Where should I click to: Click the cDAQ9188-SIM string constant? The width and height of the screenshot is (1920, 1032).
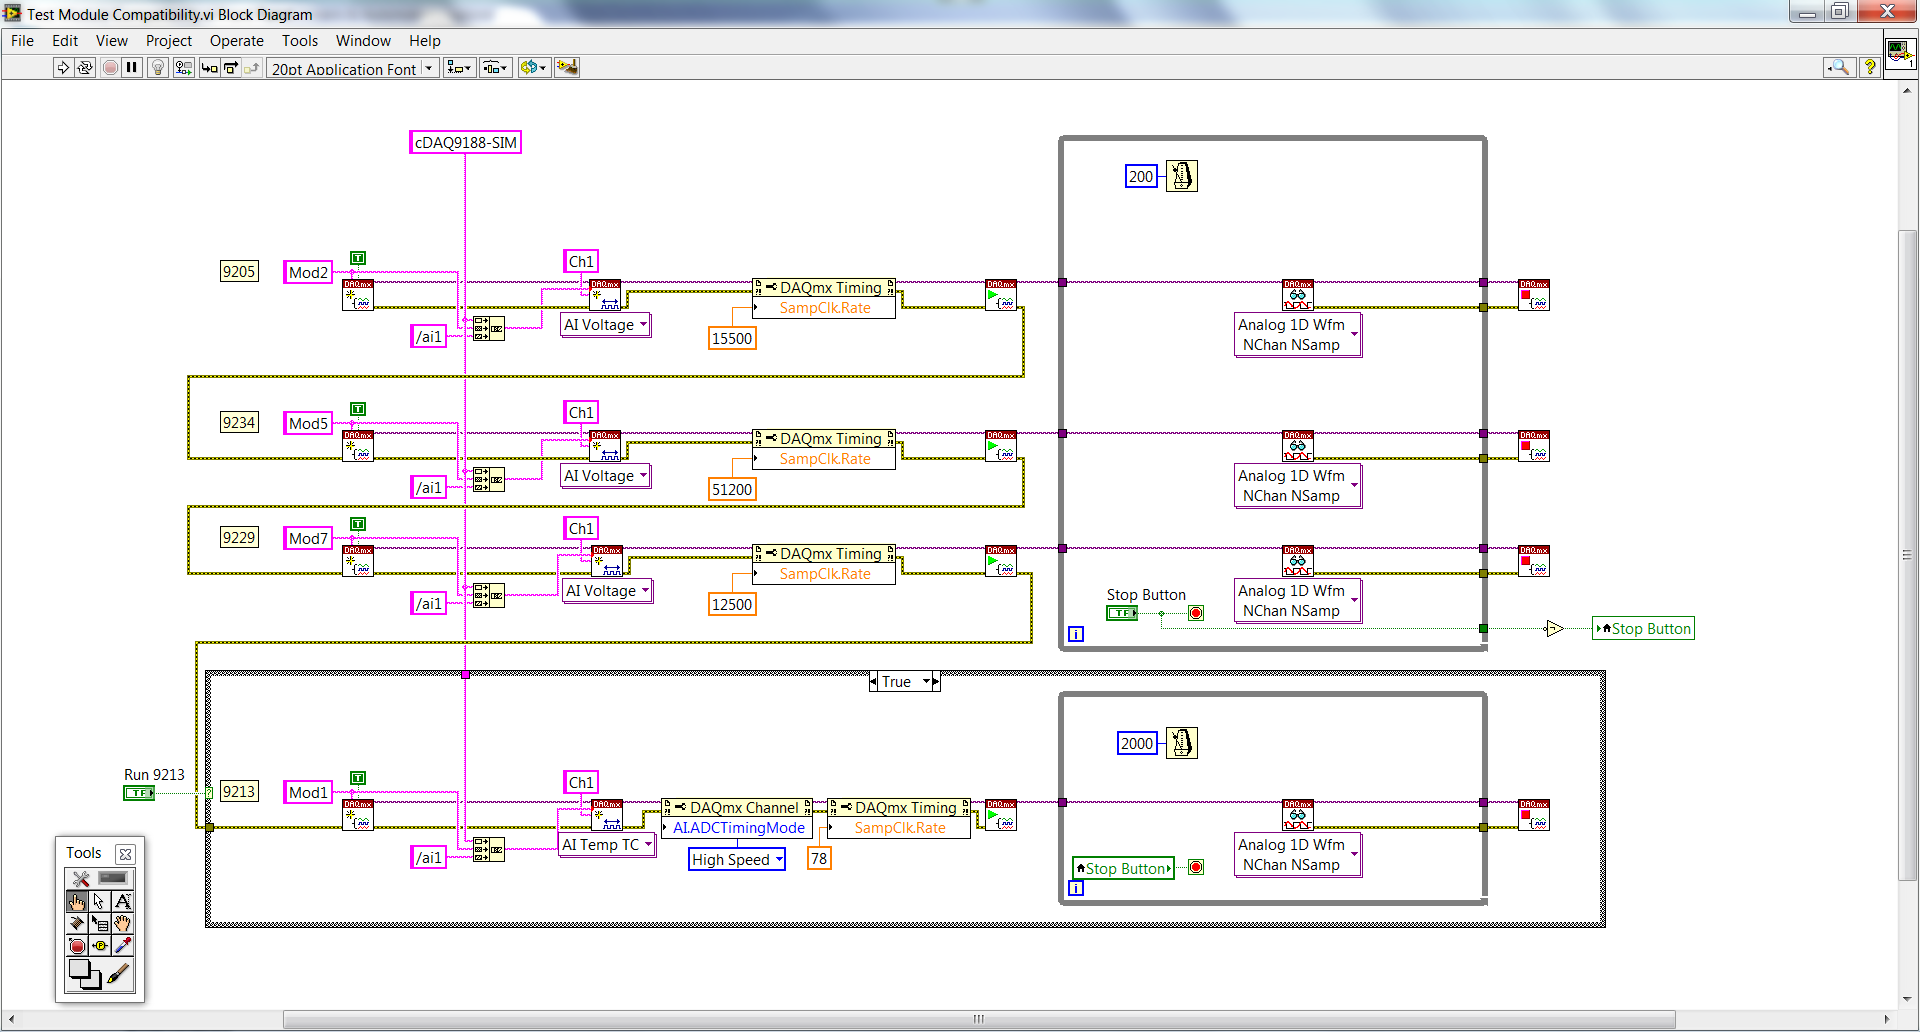point(466,142)
